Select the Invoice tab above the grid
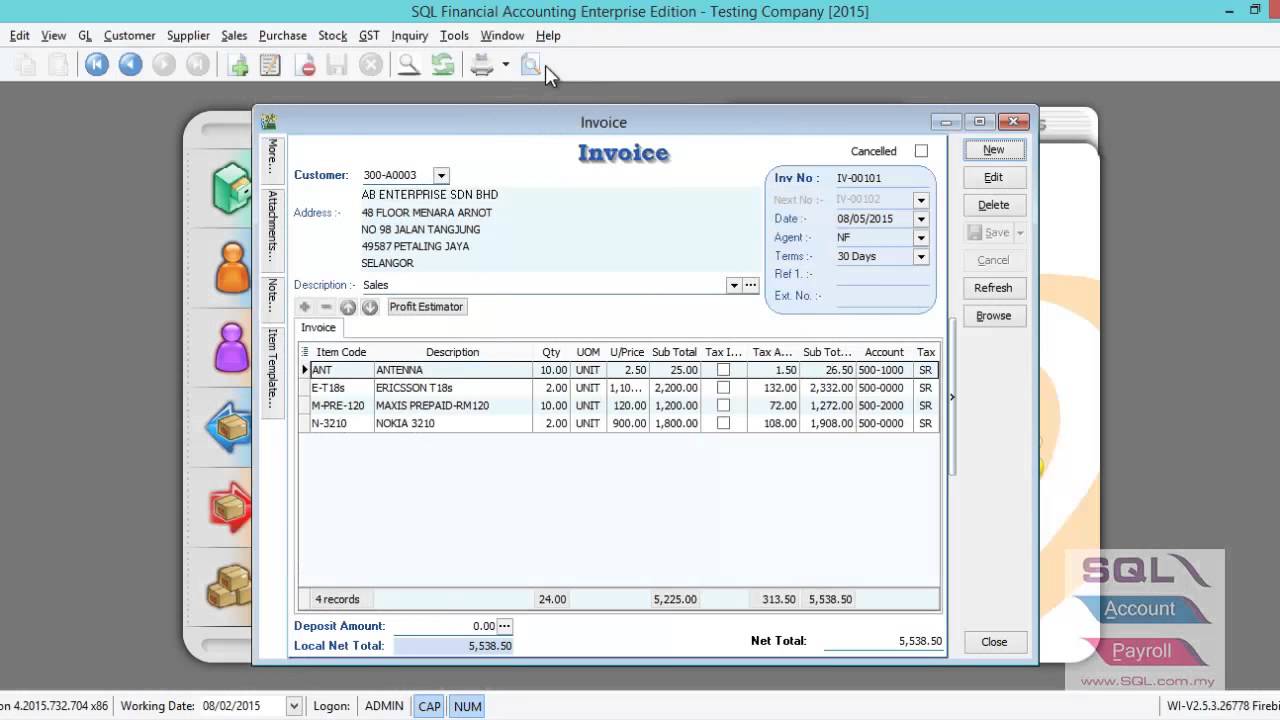This screenshot has width=1280, height=720. tap(318, 328)
